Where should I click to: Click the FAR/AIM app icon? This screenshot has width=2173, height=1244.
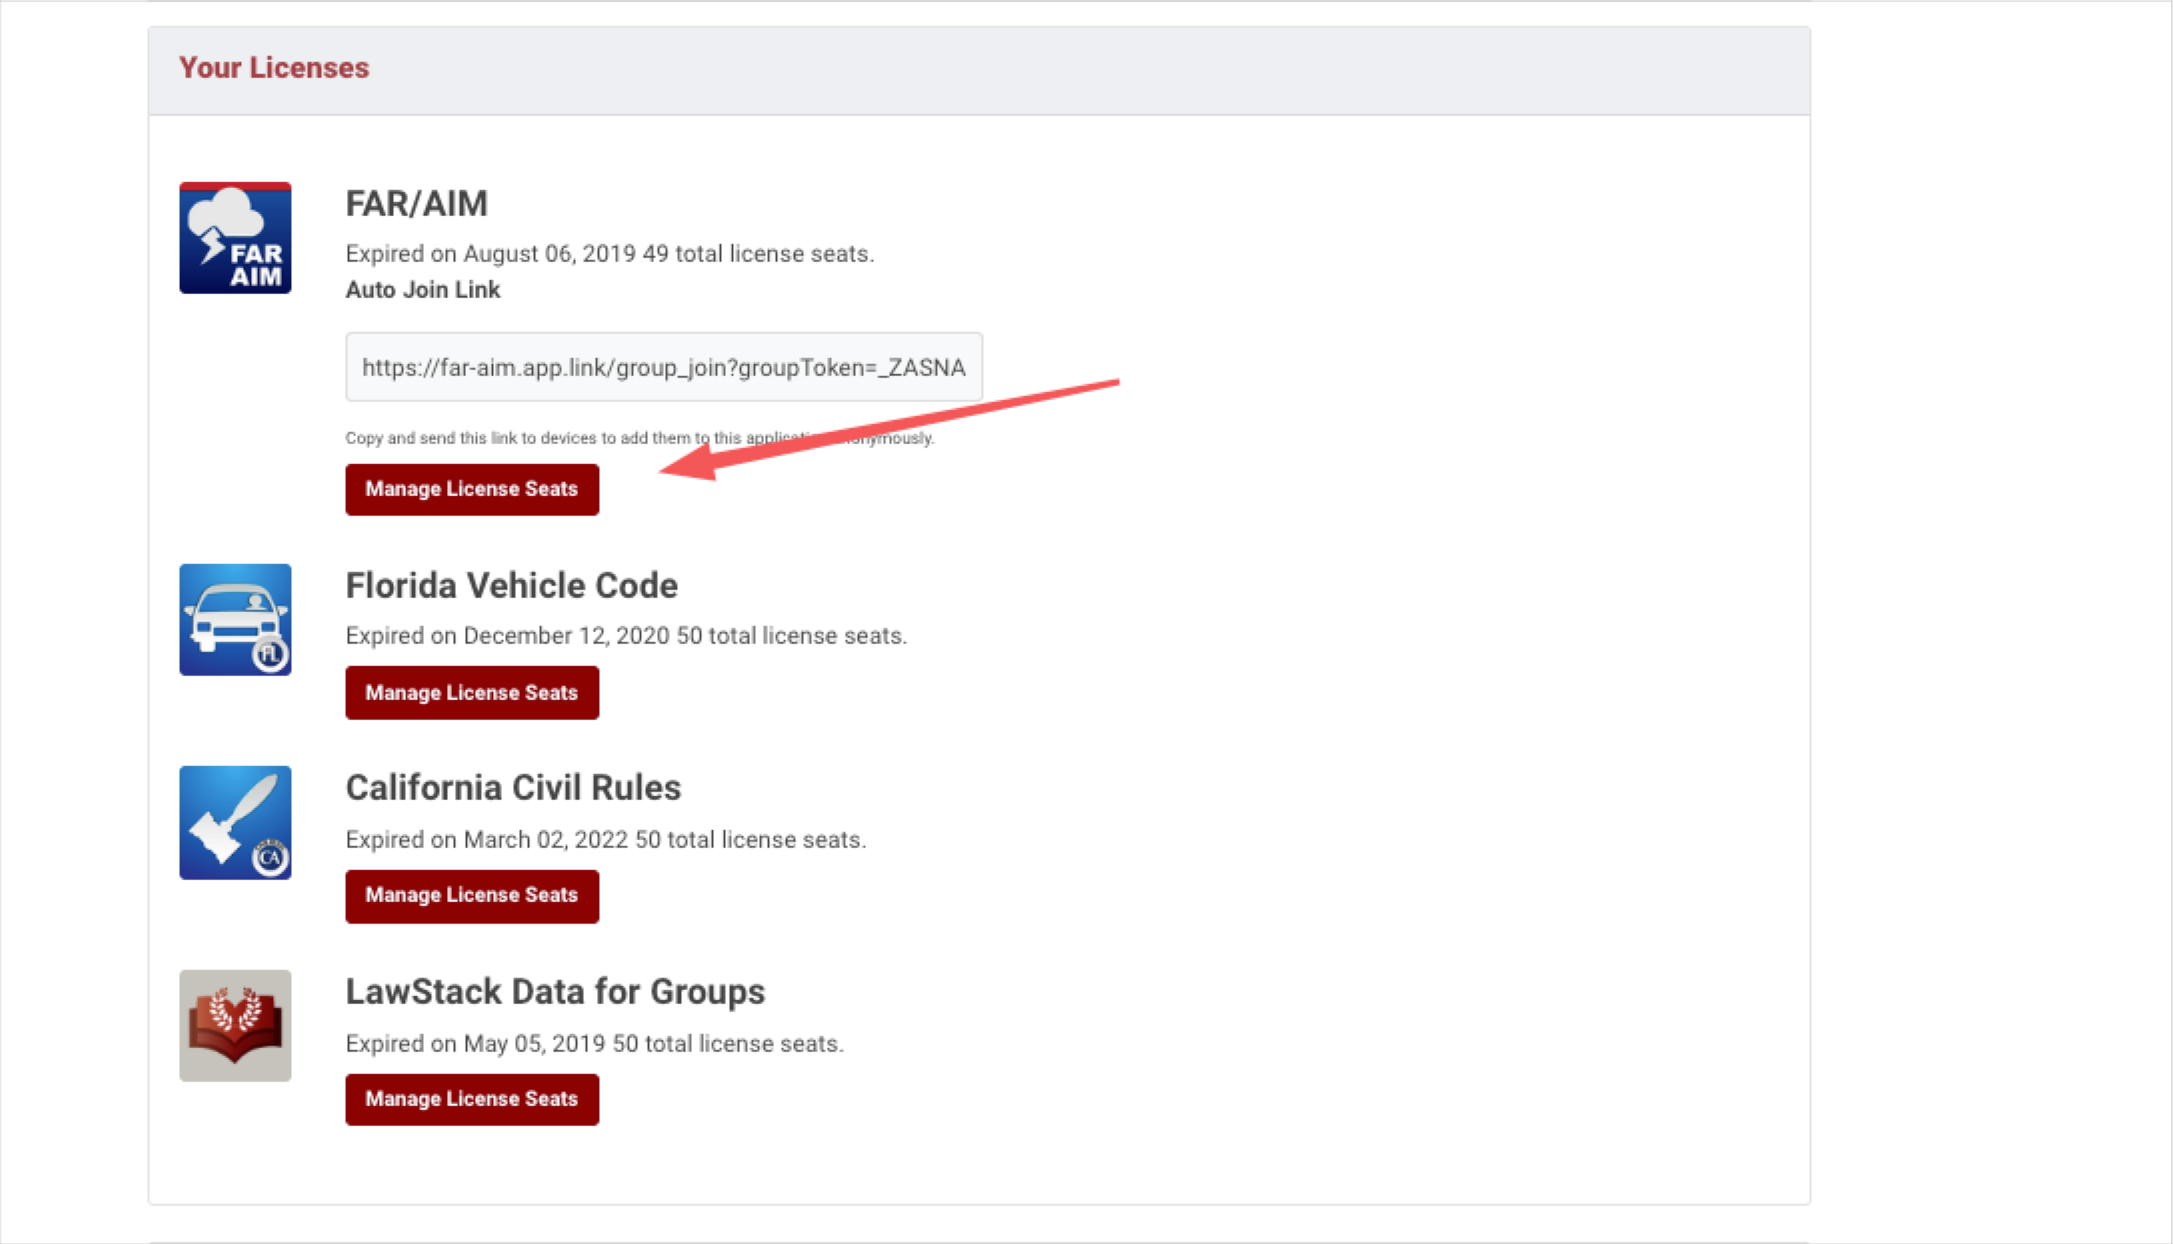(235, 238)
